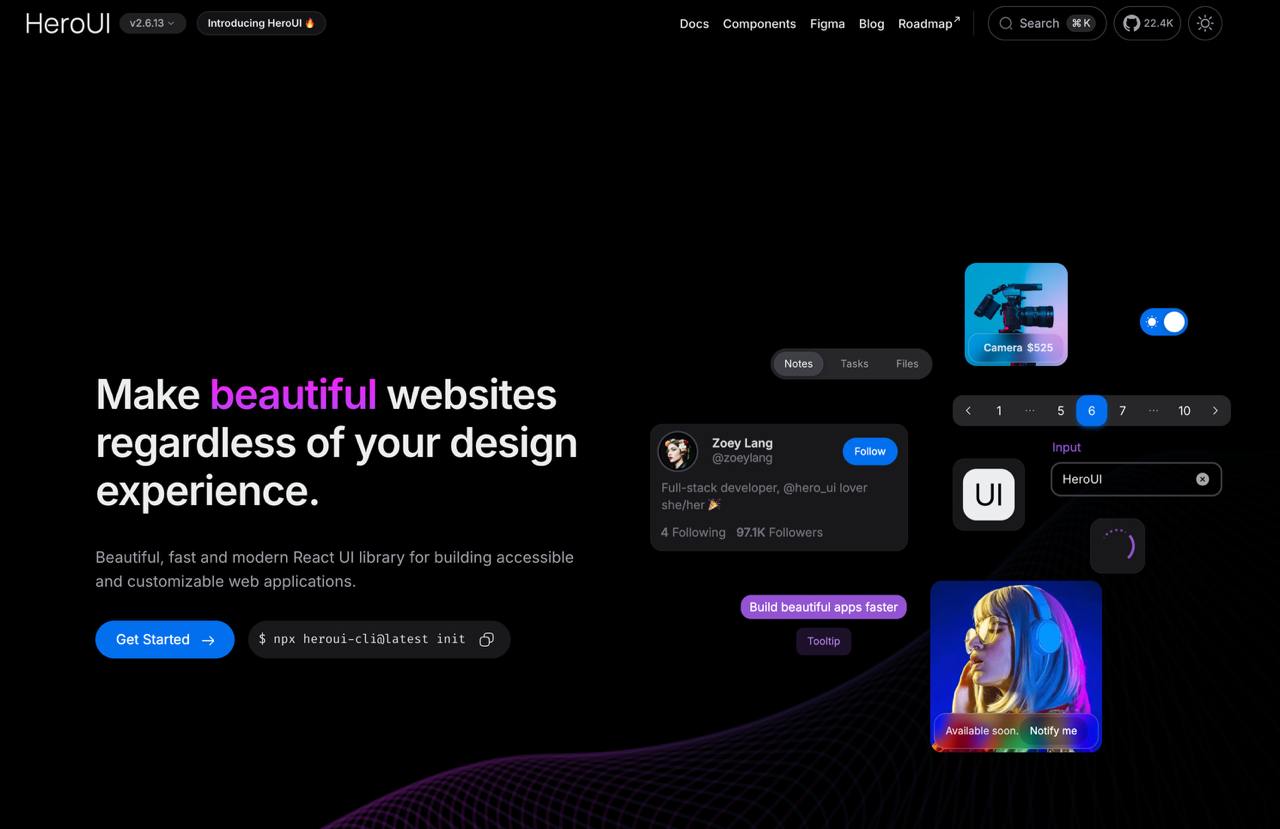Open the Components menu item
Screen dimensions: 1280x829
point(759,23)
